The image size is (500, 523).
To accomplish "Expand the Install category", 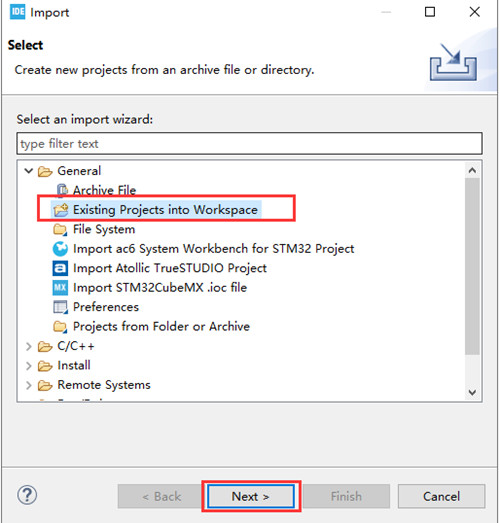I will click(29, 366).
